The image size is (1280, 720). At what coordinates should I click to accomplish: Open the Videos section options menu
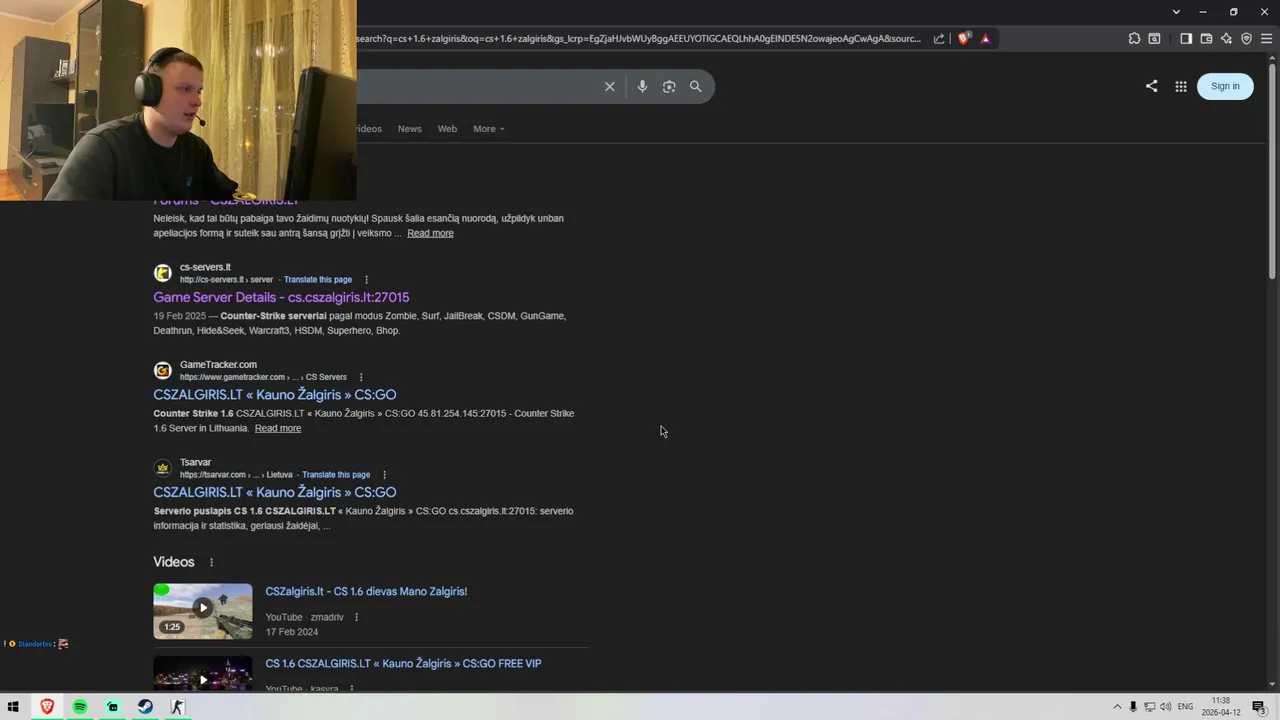click(x=211, y=562)
